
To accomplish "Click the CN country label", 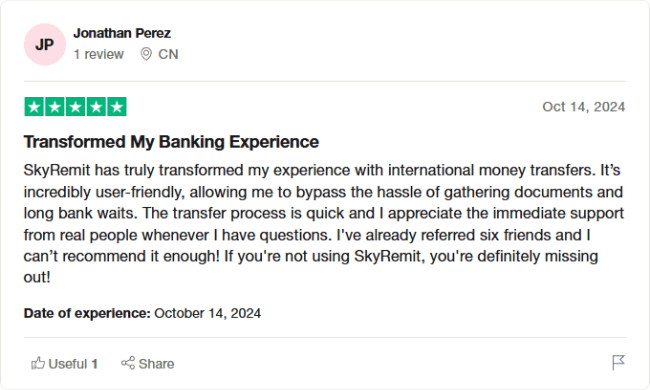I will 168,54.
